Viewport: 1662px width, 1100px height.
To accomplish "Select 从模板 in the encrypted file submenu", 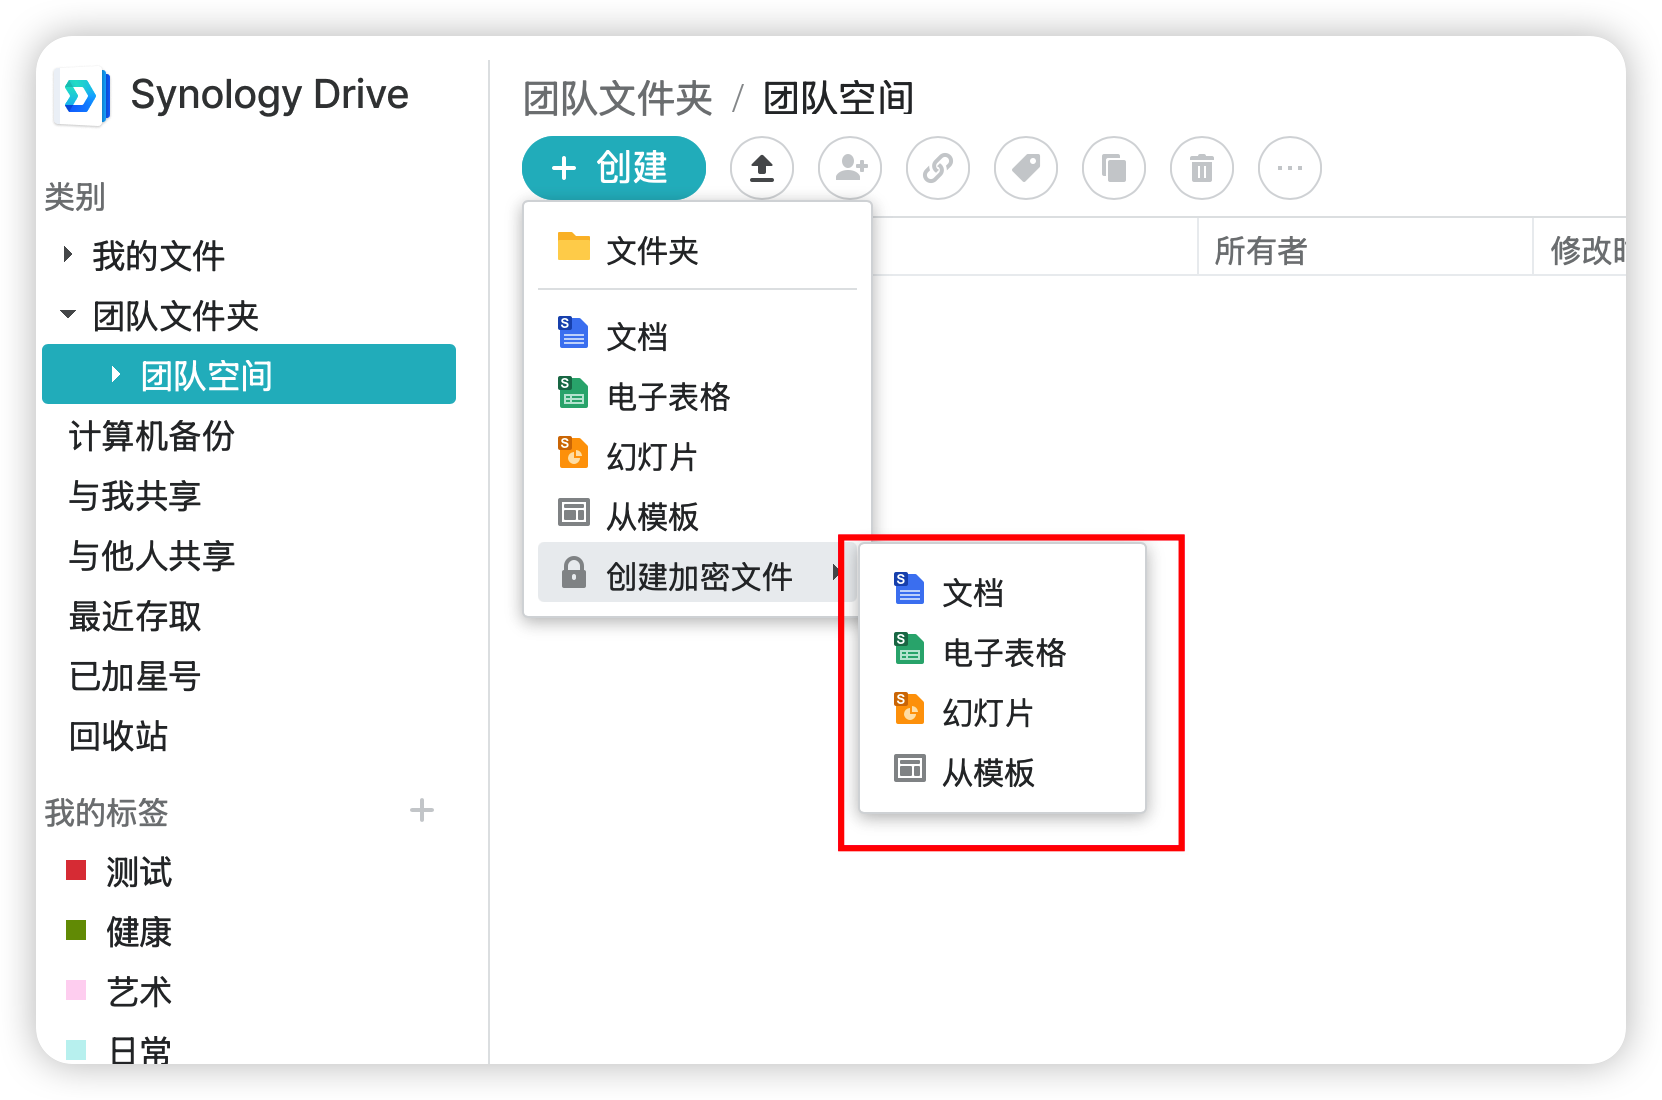I will pos(1002,772).
